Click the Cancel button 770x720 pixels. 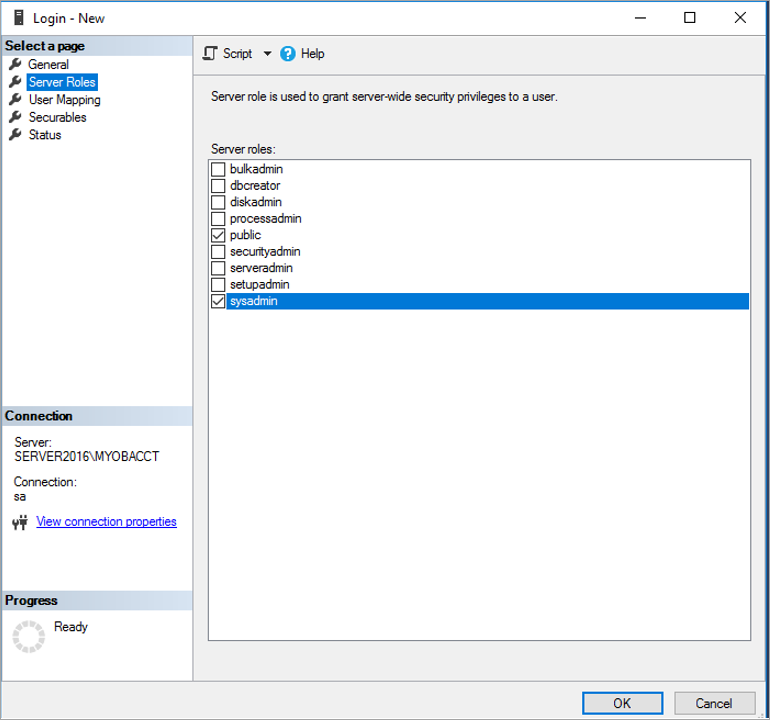pos(714,703)
